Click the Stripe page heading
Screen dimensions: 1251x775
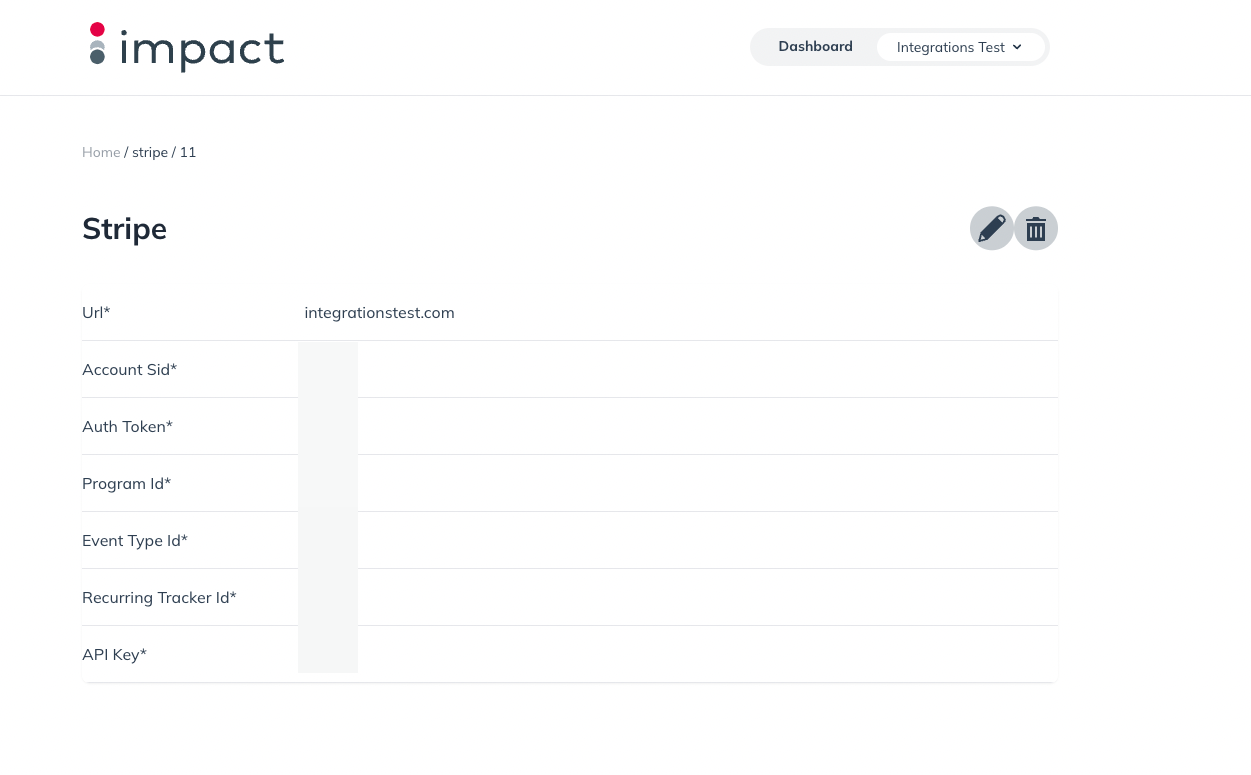click(x=124, y=228)
